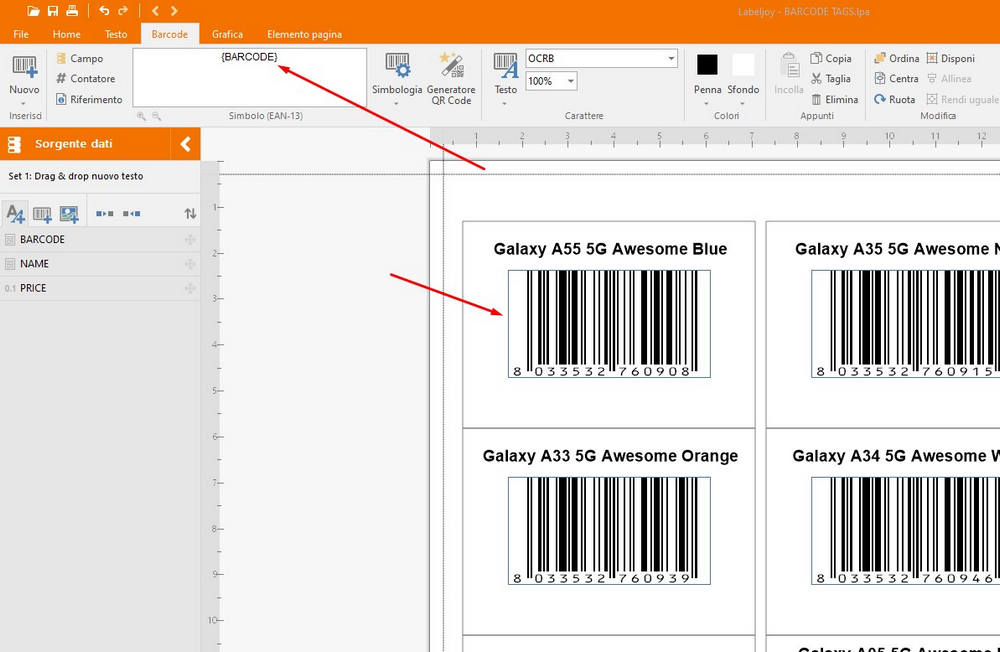
Task: Toggle the new text drag mode
Action: [x=15, y=213]
